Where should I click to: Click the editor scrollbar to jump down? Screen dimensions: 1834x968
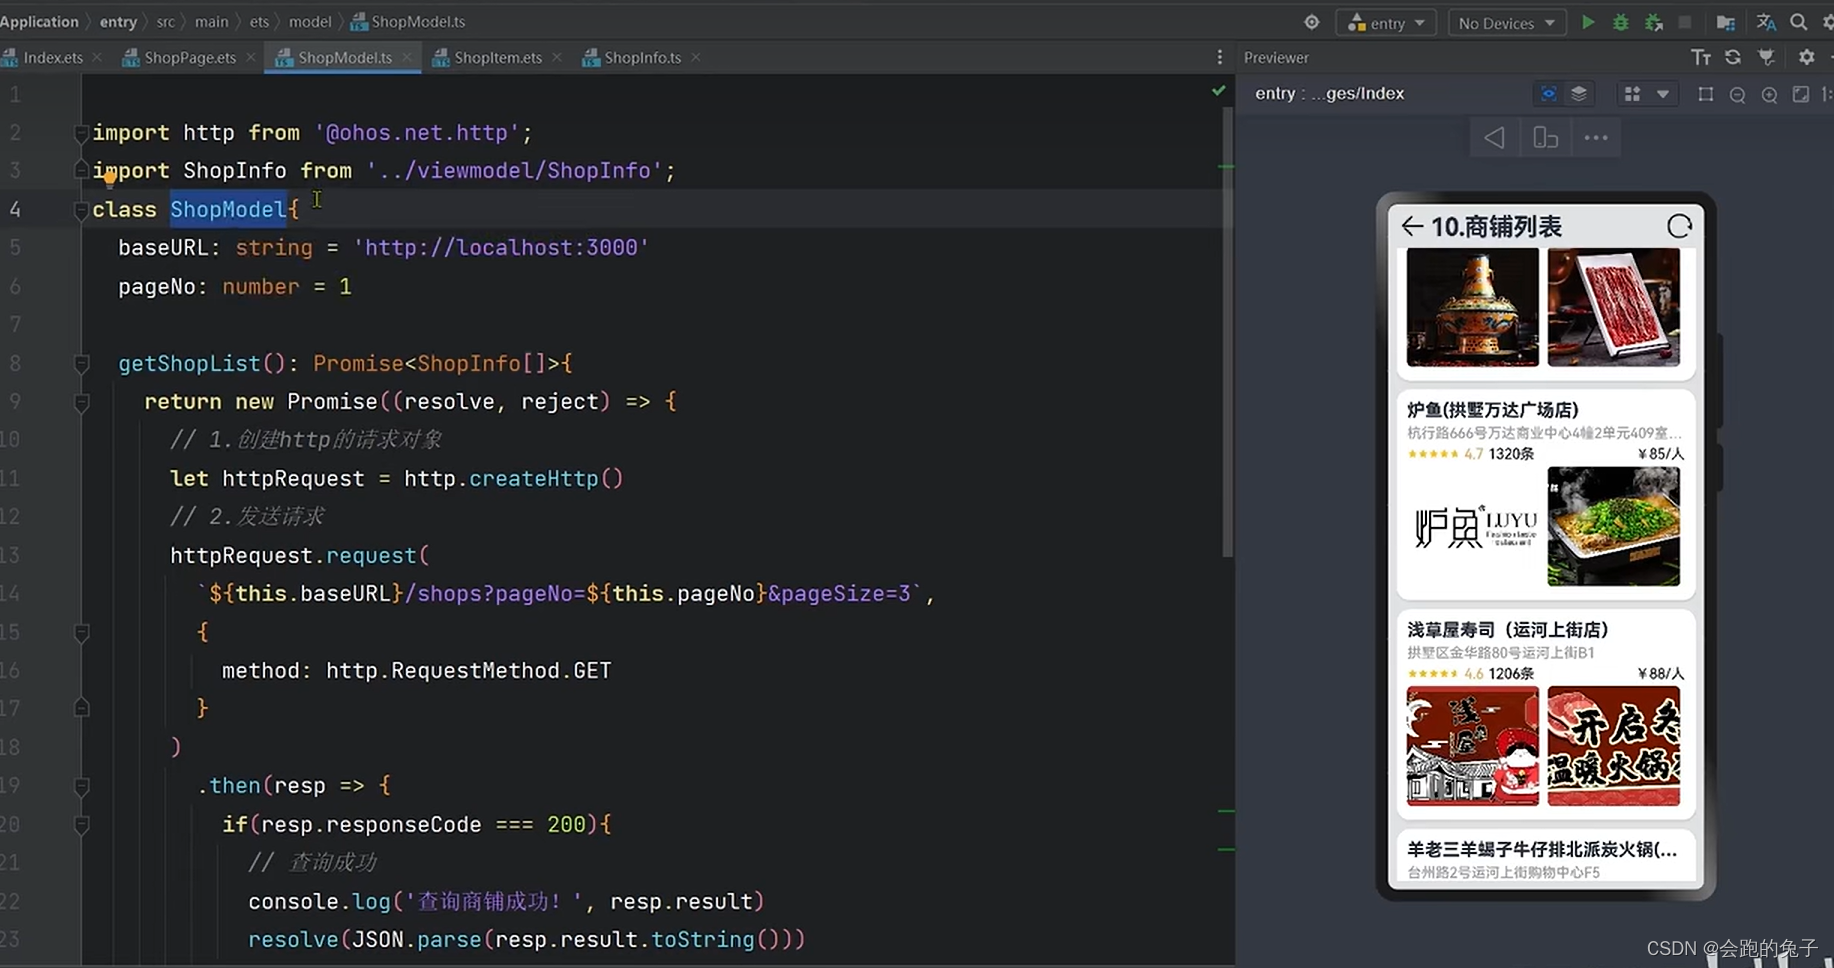pos(1228,700)
